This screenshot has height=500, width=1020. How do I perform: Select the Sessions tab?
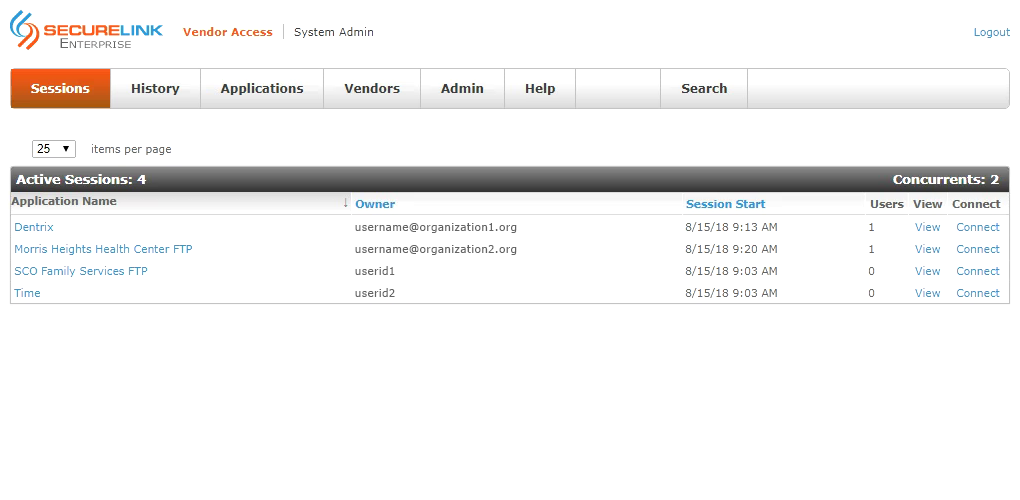pos(60,89)
